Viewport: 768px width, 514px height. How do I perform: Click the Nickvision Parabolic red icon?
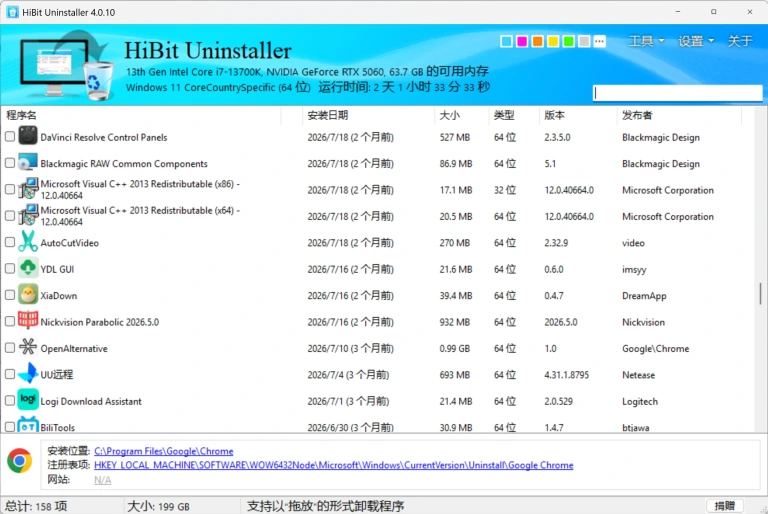[28, 320]
